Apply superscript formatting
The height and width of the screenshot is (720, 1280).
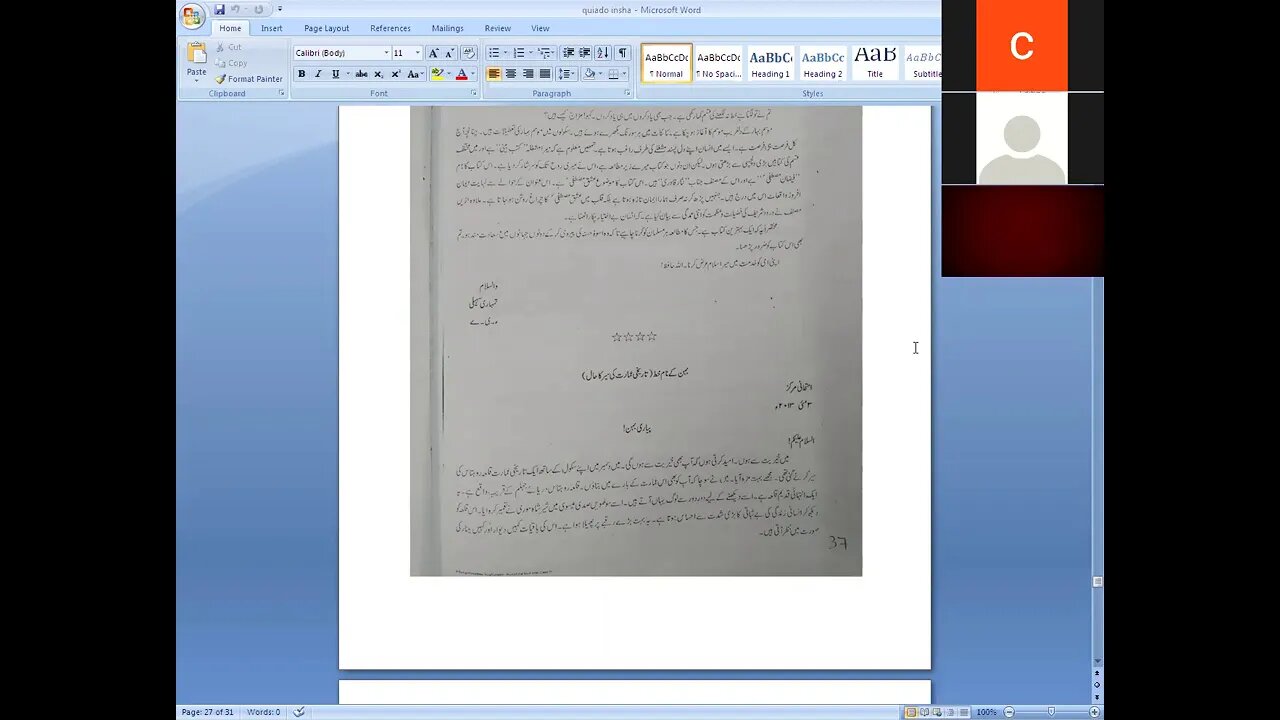click(396, 74)
